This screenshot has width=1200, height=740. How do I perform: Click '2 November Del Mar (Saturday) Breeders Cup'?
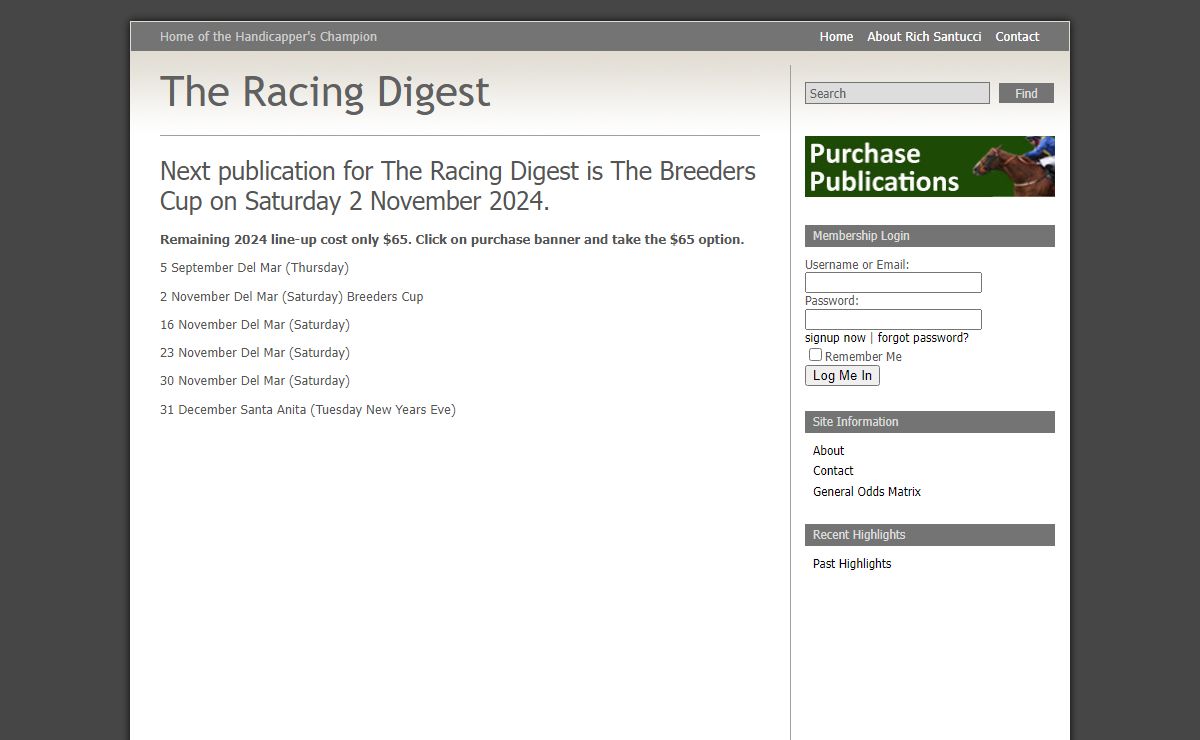(x=291, y=297)
